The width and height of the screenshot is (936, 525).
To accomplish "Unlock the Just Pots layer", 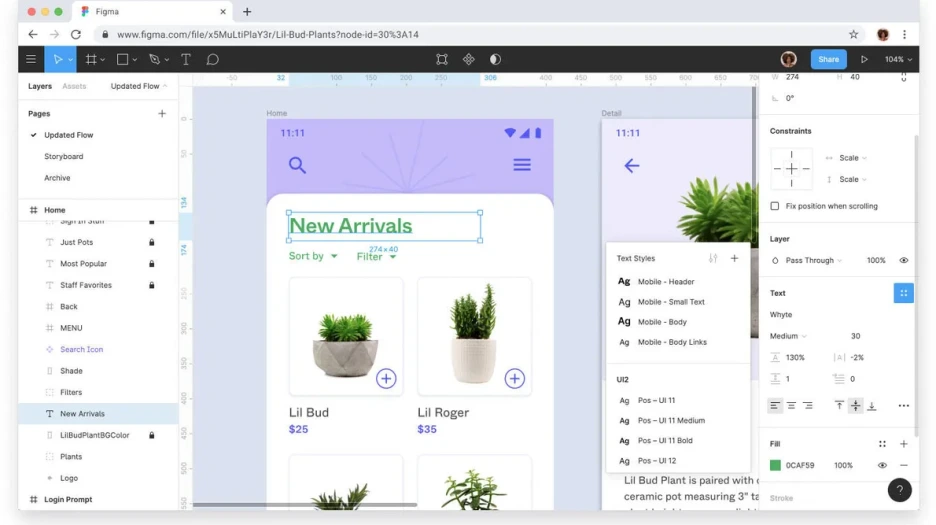I will point(152,242).
